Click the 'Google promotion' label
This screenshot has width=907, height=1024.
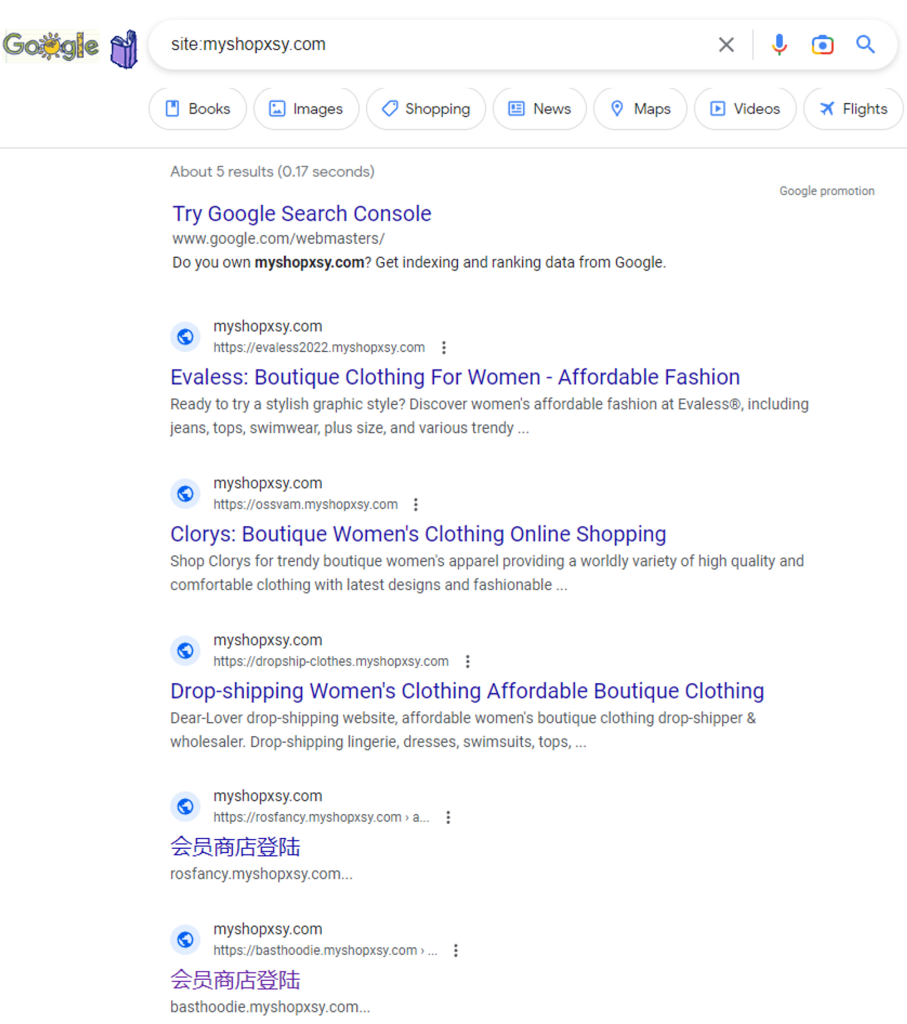point(827,191)
